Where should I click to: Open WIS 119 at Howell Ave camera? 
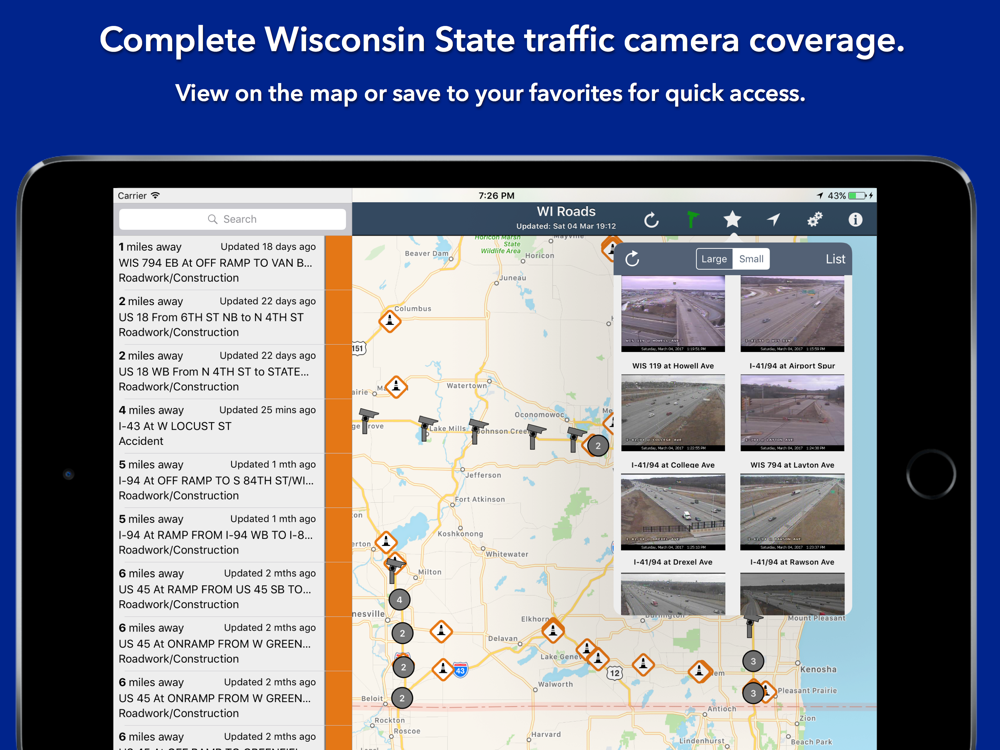coord(673,413)
